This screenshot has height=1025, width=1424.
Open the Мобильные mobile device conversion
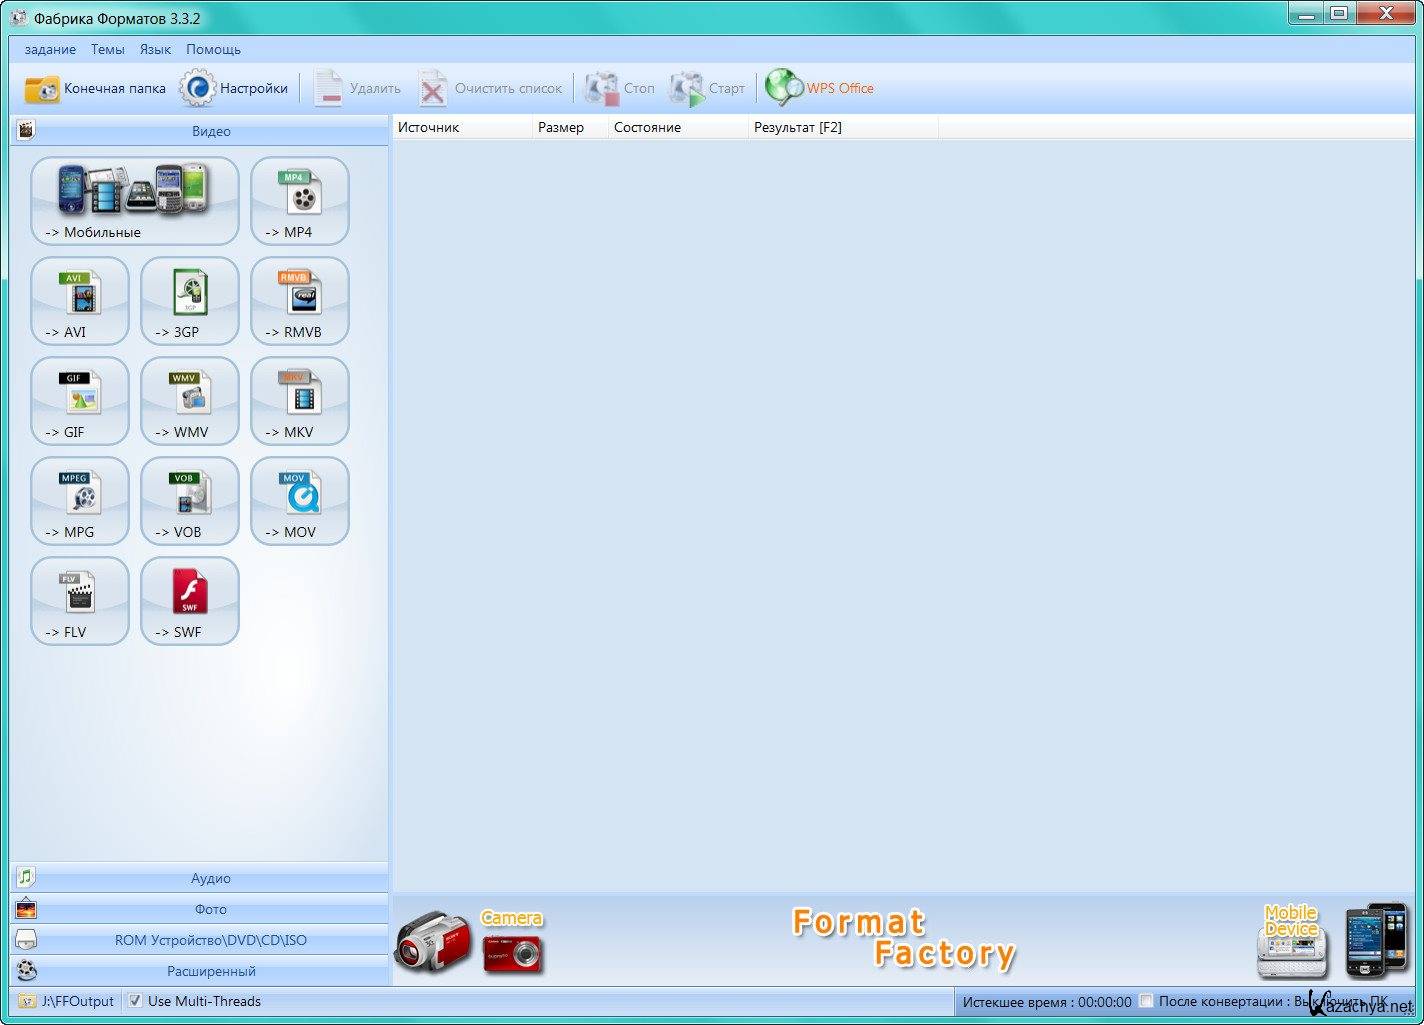click(135, 201)
